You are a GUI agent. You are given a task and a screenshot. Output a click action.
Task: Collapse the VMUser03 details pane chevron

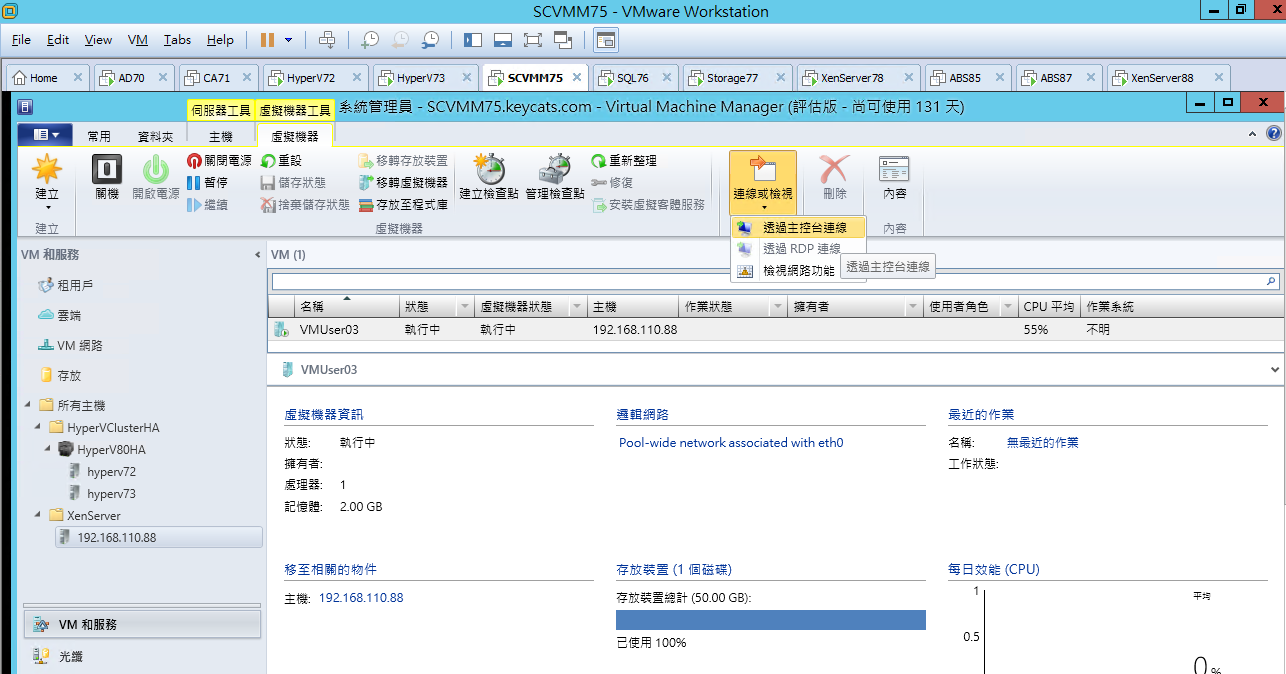tap(1274, 369)
